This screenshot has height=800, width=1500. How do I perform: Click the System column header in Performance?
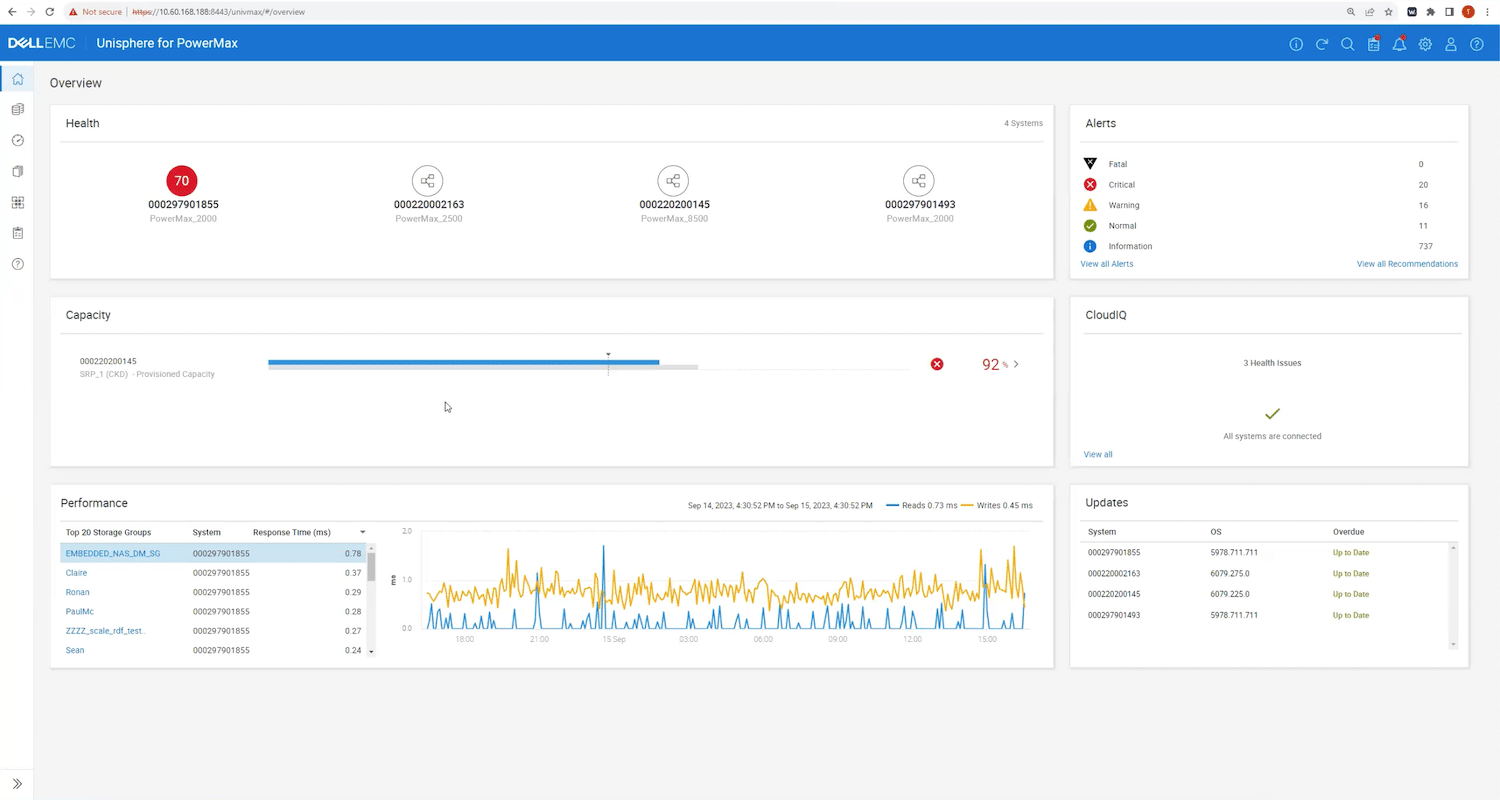207,532
